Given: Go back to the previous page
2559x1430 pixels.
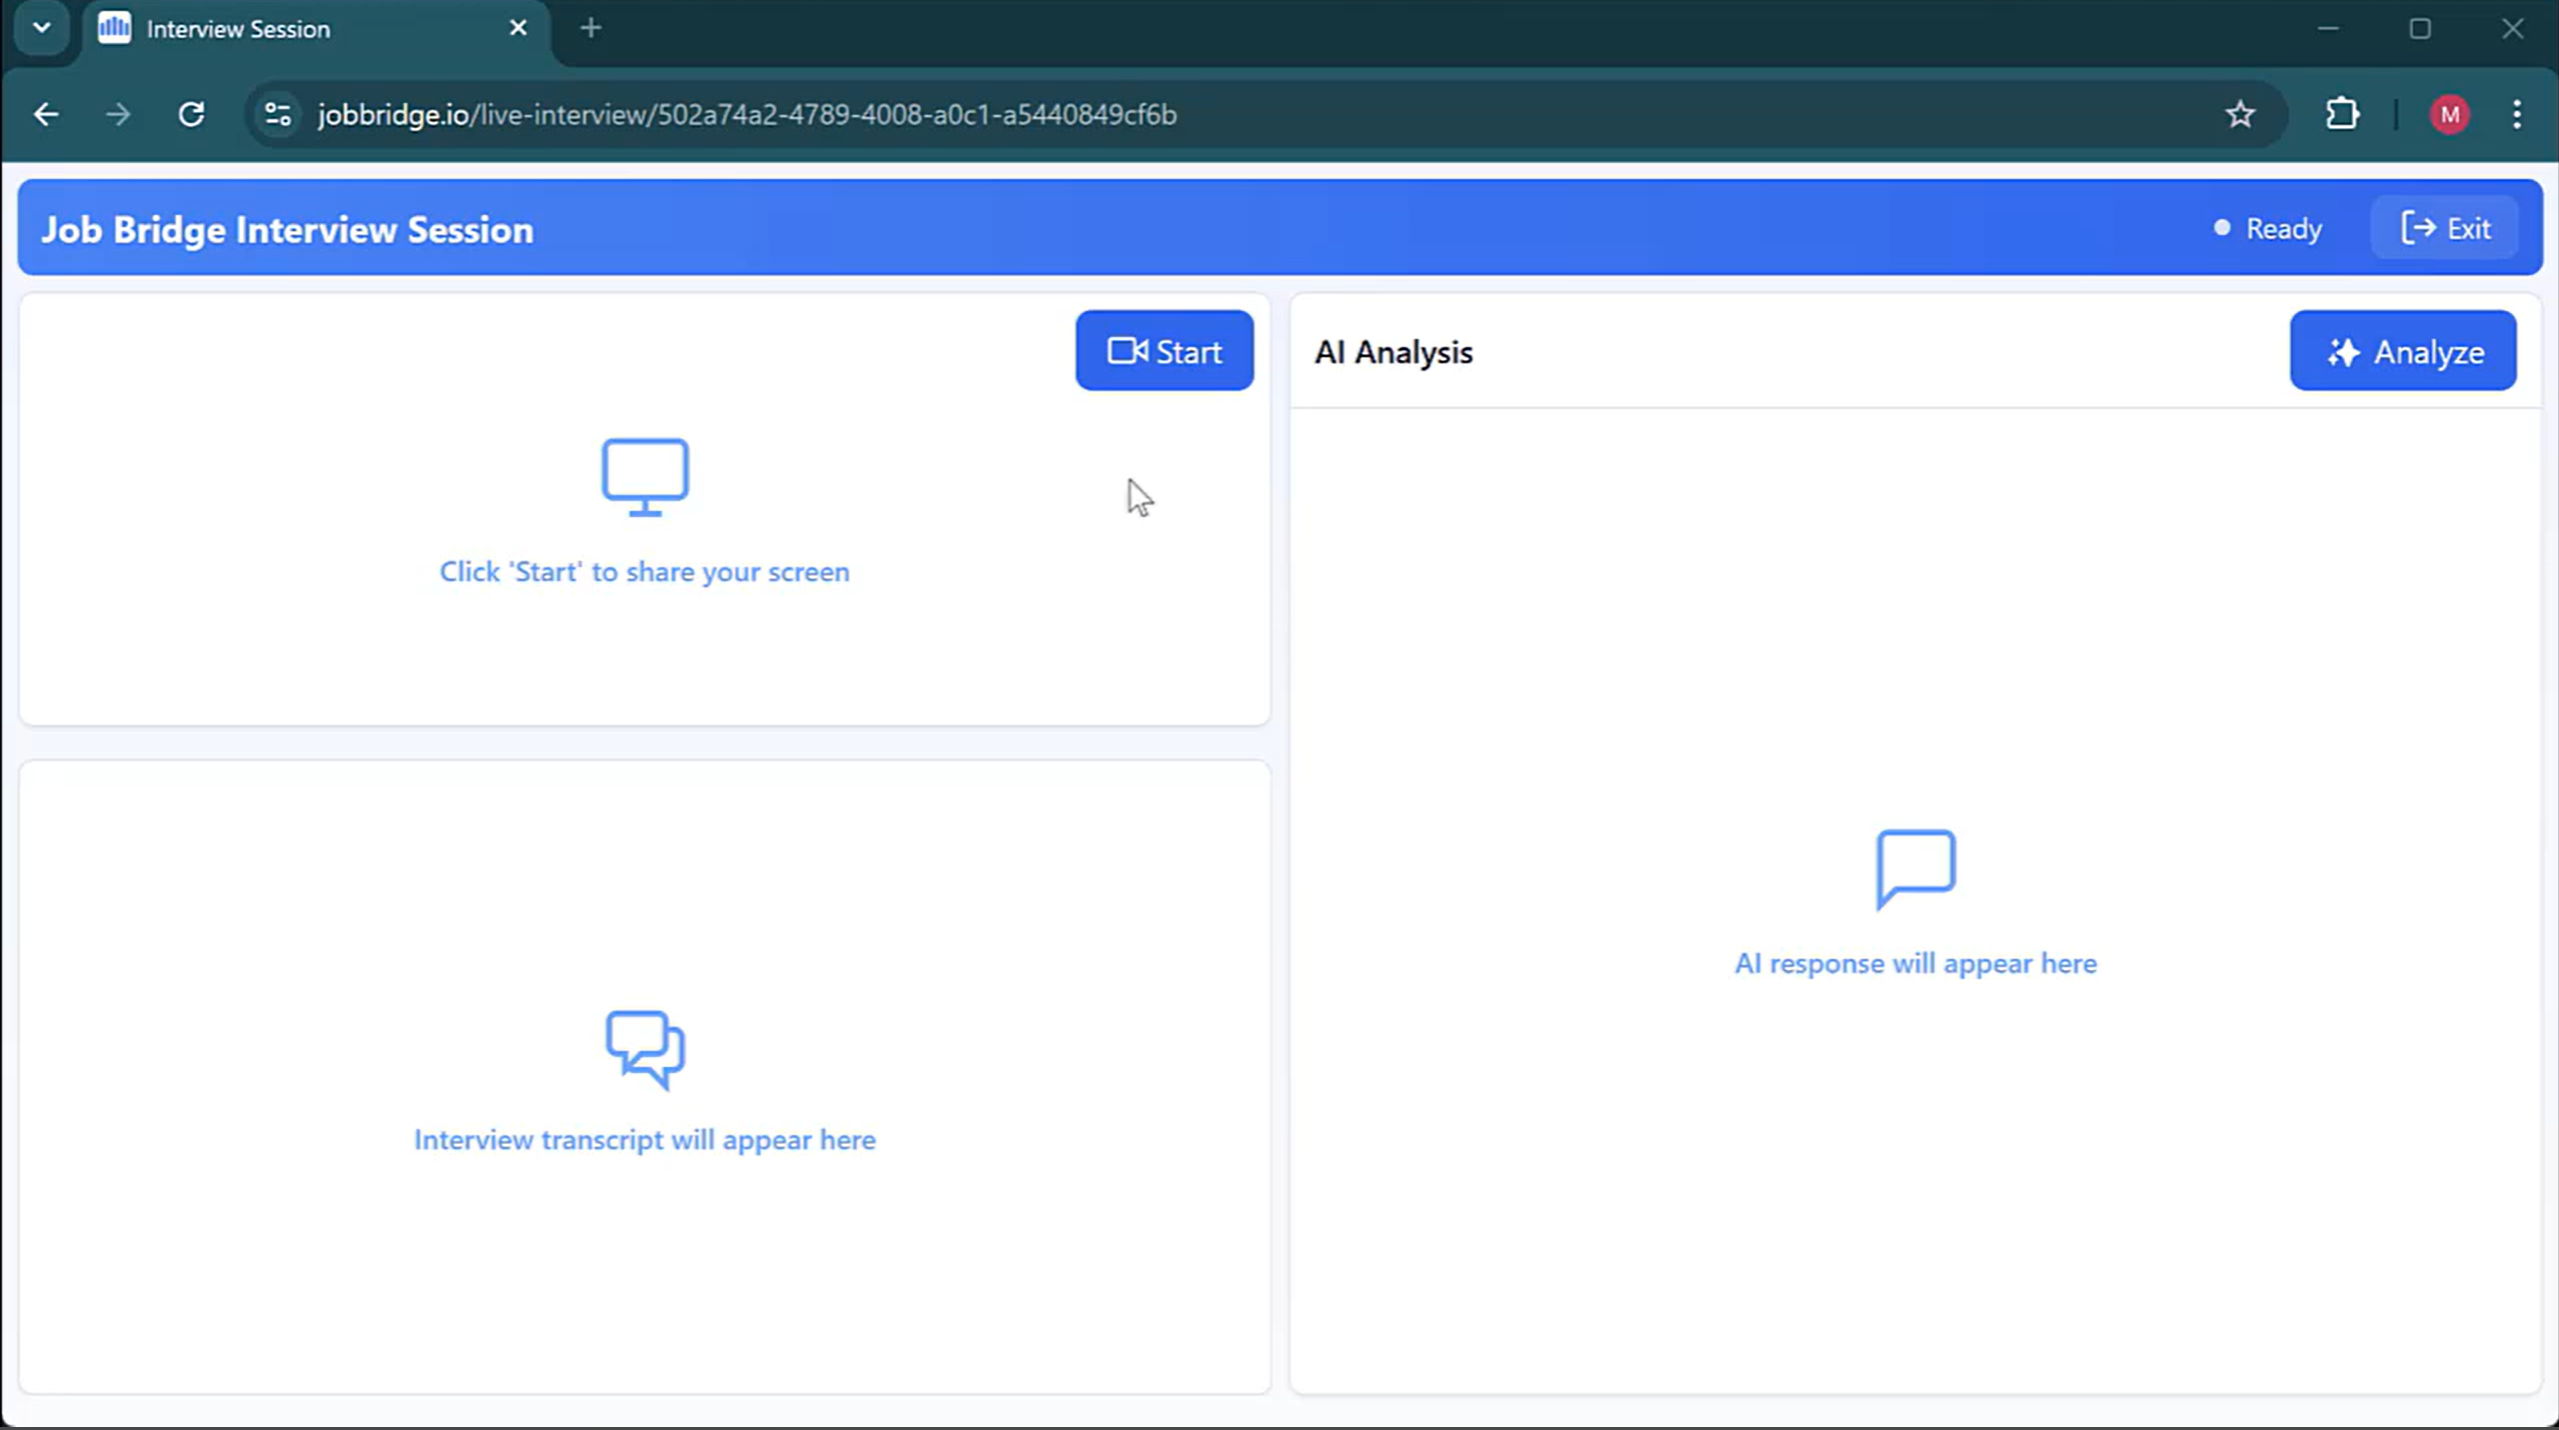Looking at the screenshot, I should point(46,115).
